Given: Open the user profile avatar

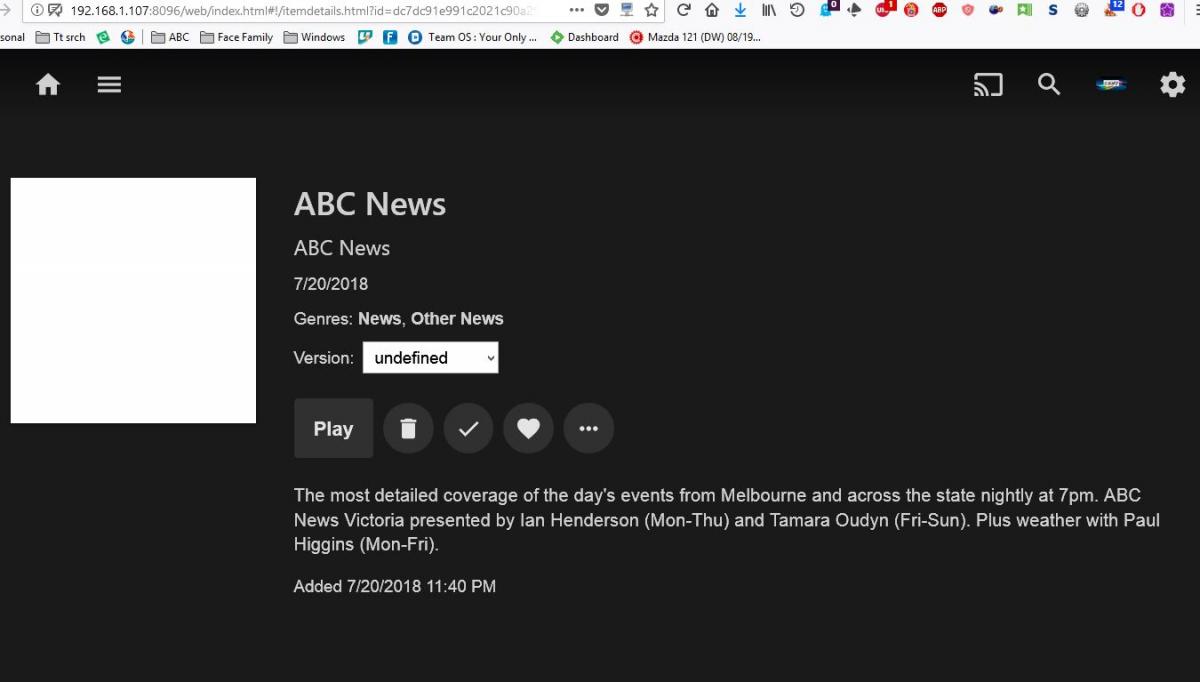Looking at the screenshot, I should pyautogui.click(x=1110, y=85).
